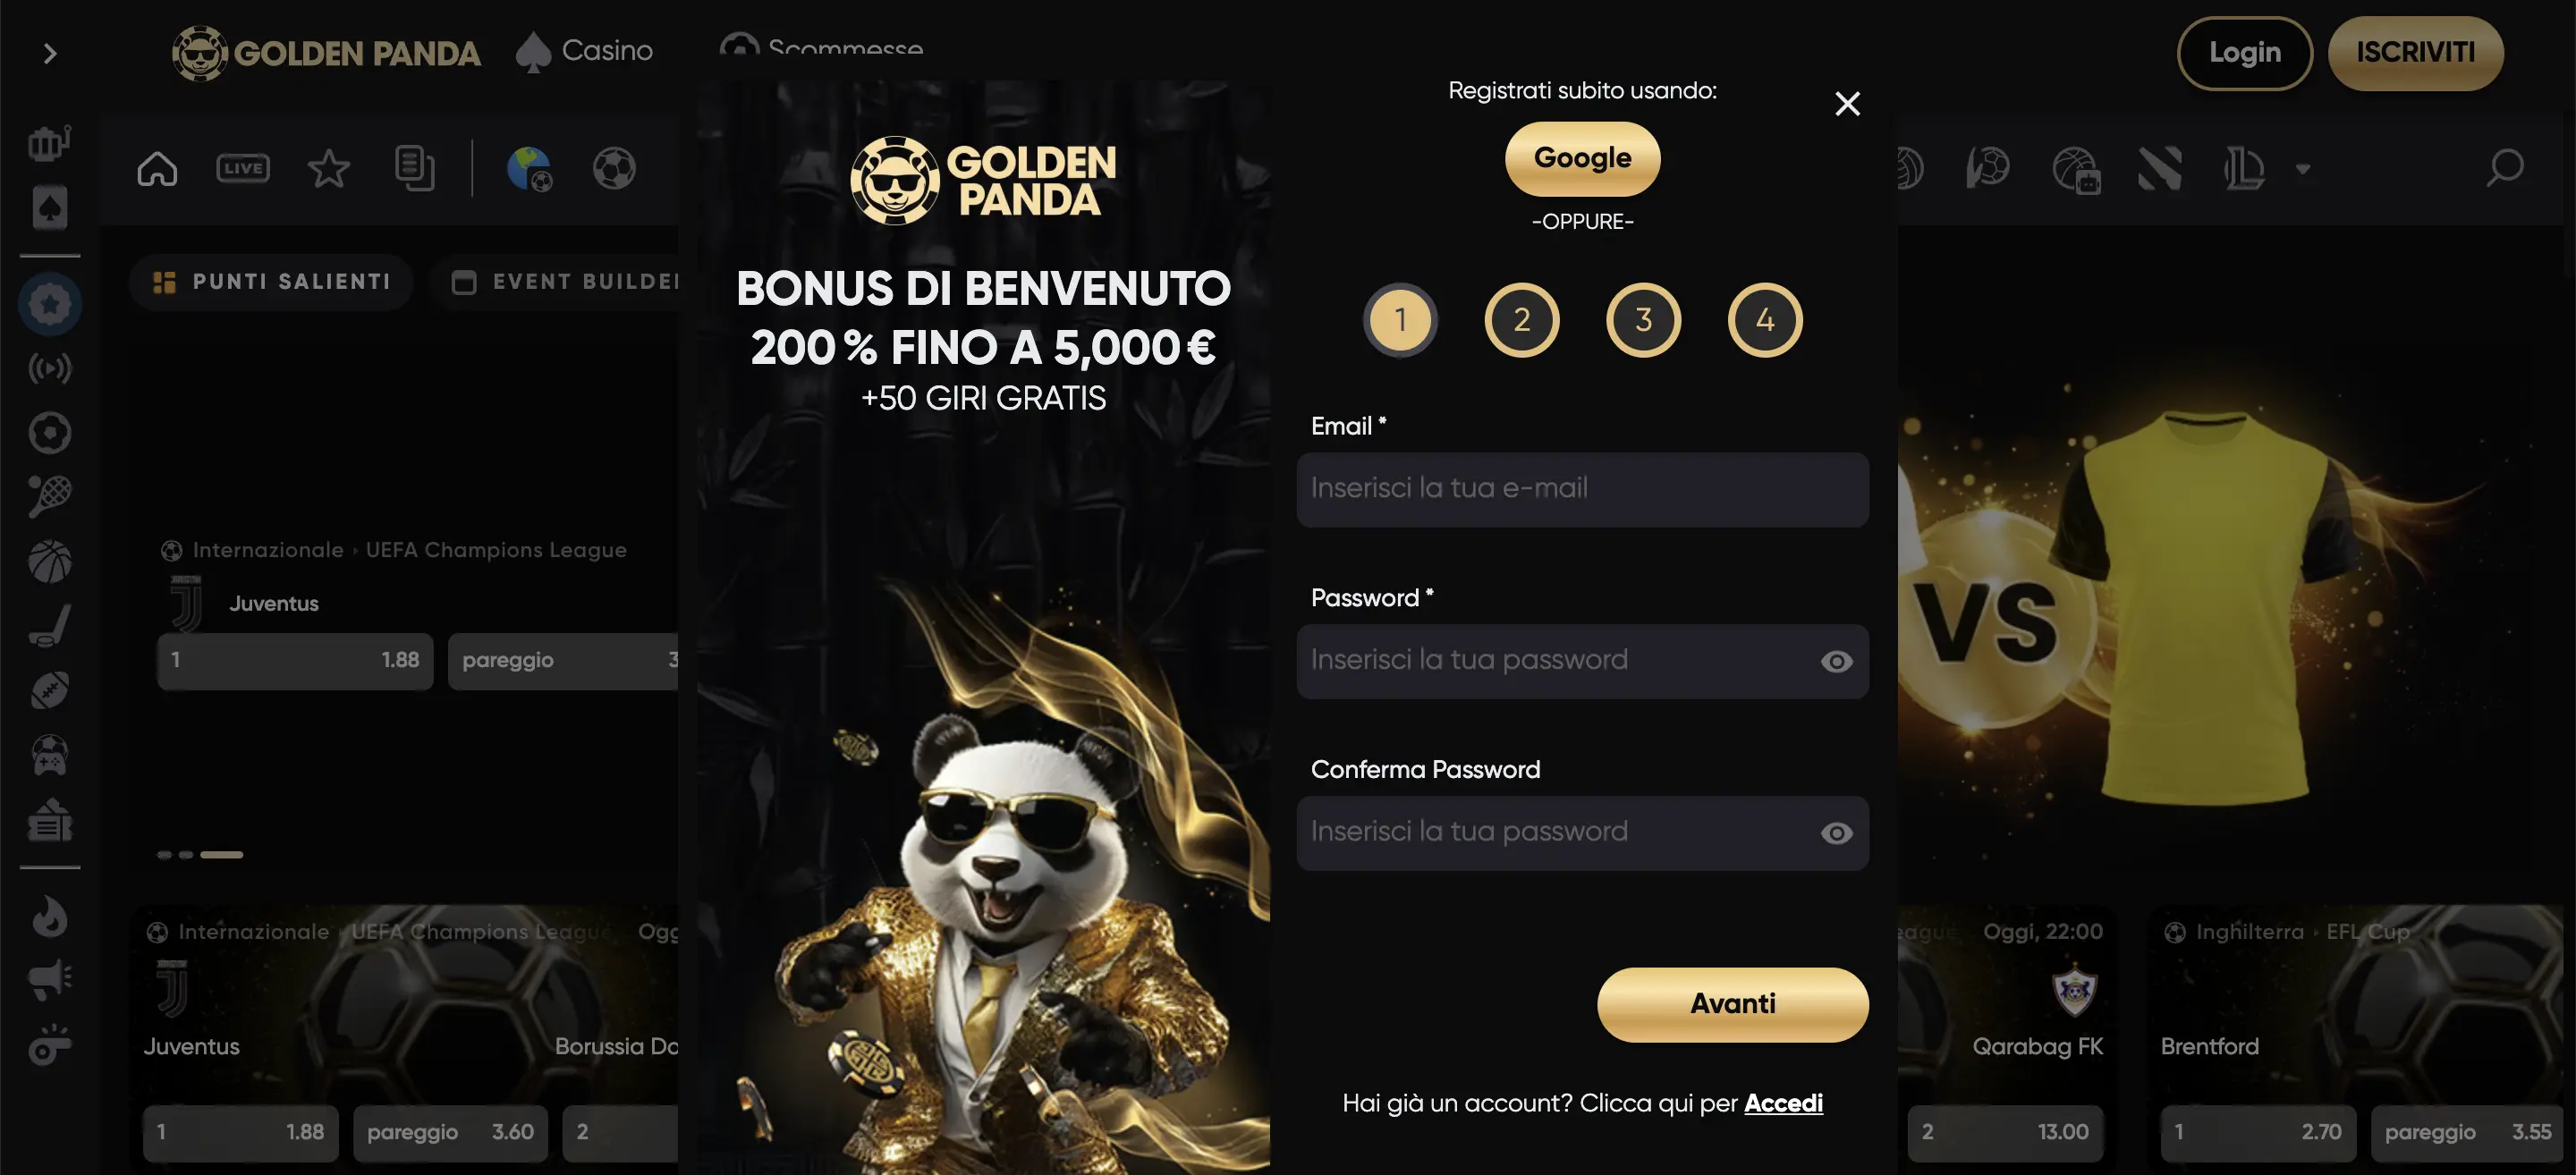Image resolution: width=2576 pixels, height=1175 pixels.
Task: Open the tennis racket sidebar icon
Action: click(x=50, y=496)
